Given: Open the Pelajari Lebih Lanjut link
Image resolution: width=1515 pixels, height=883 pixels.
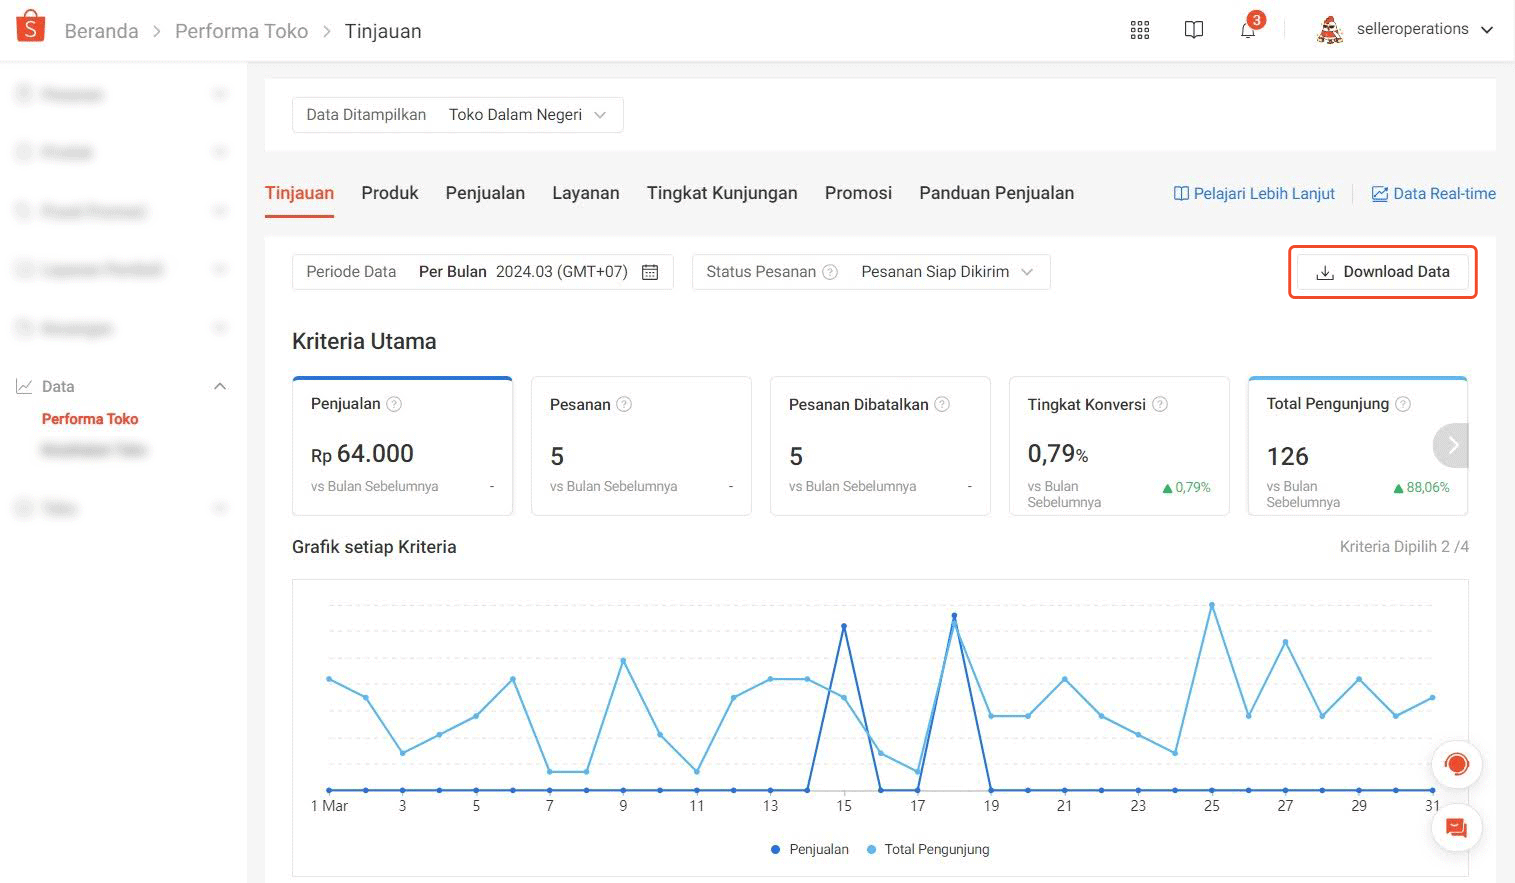Looking at the screenshot, I should 1254,193.
